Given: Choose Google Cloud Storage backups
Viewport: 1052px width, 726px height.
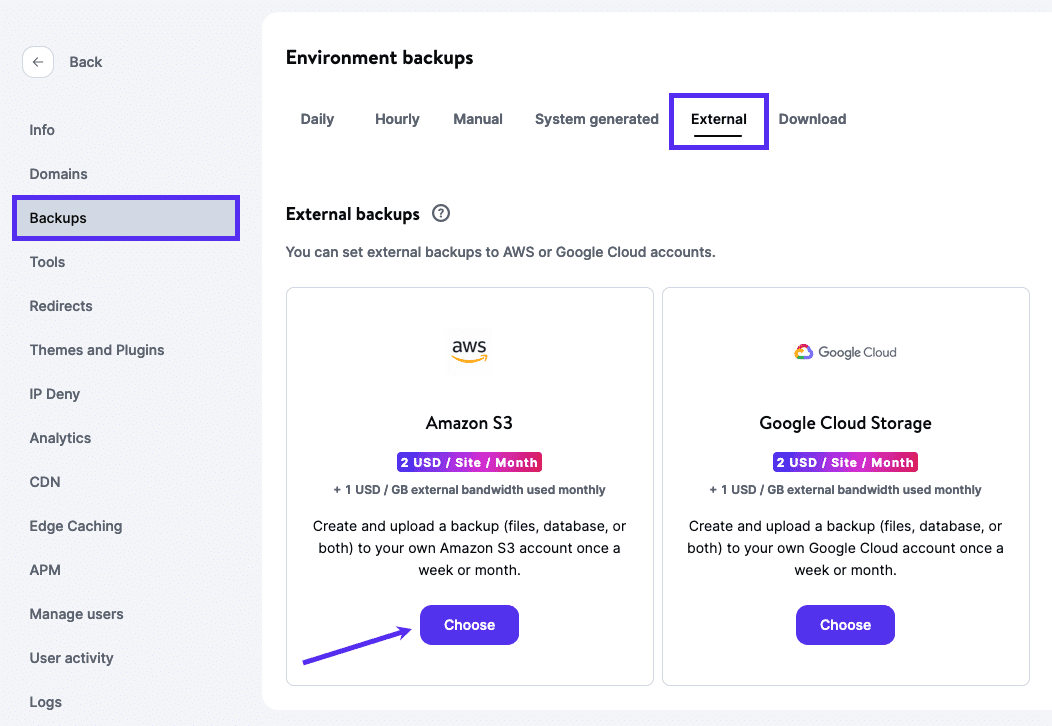Looking at the screenshot, I should coord(845,624).
